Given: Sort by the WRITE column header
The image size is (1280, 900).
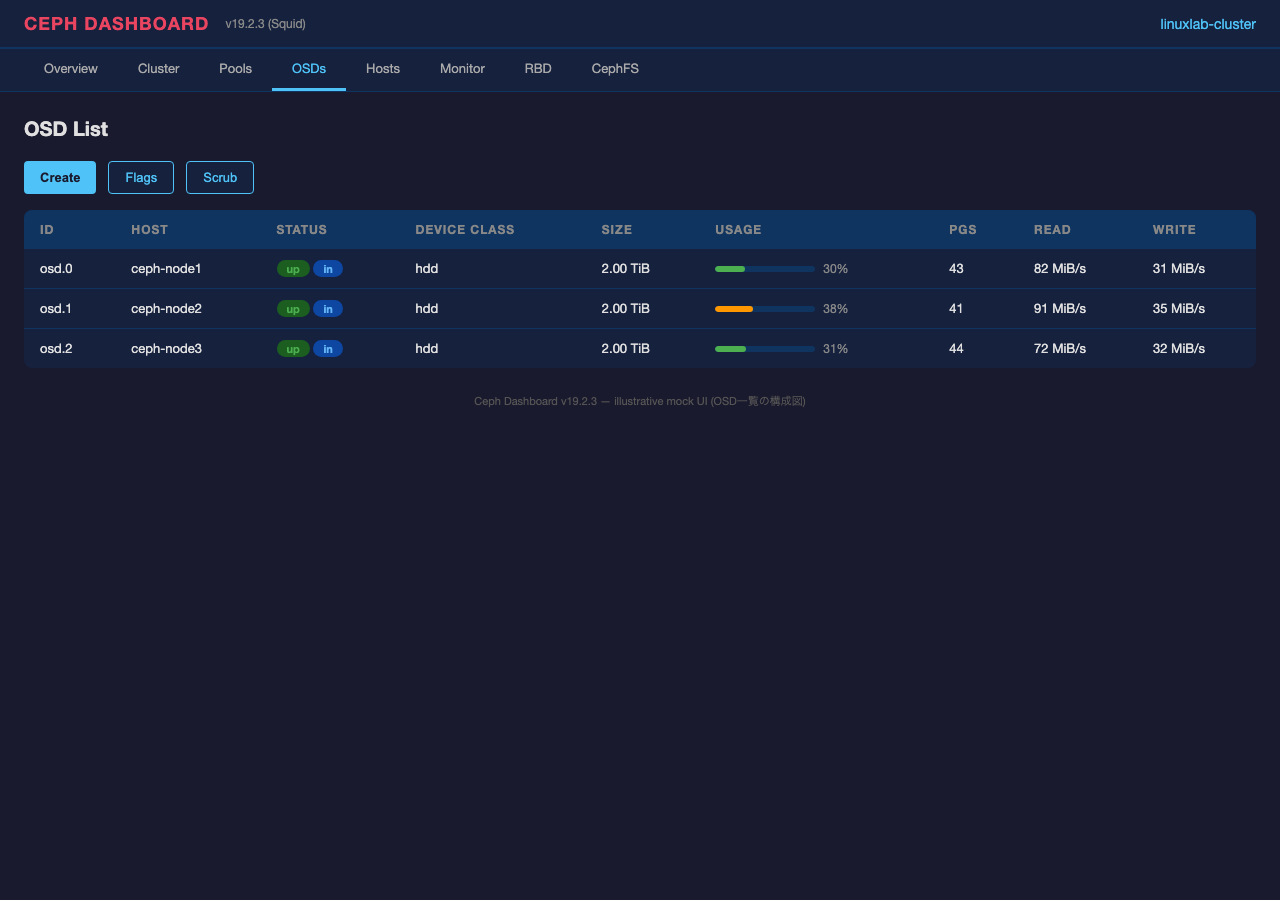Looking at the screenshot, I should (1174, 230).
